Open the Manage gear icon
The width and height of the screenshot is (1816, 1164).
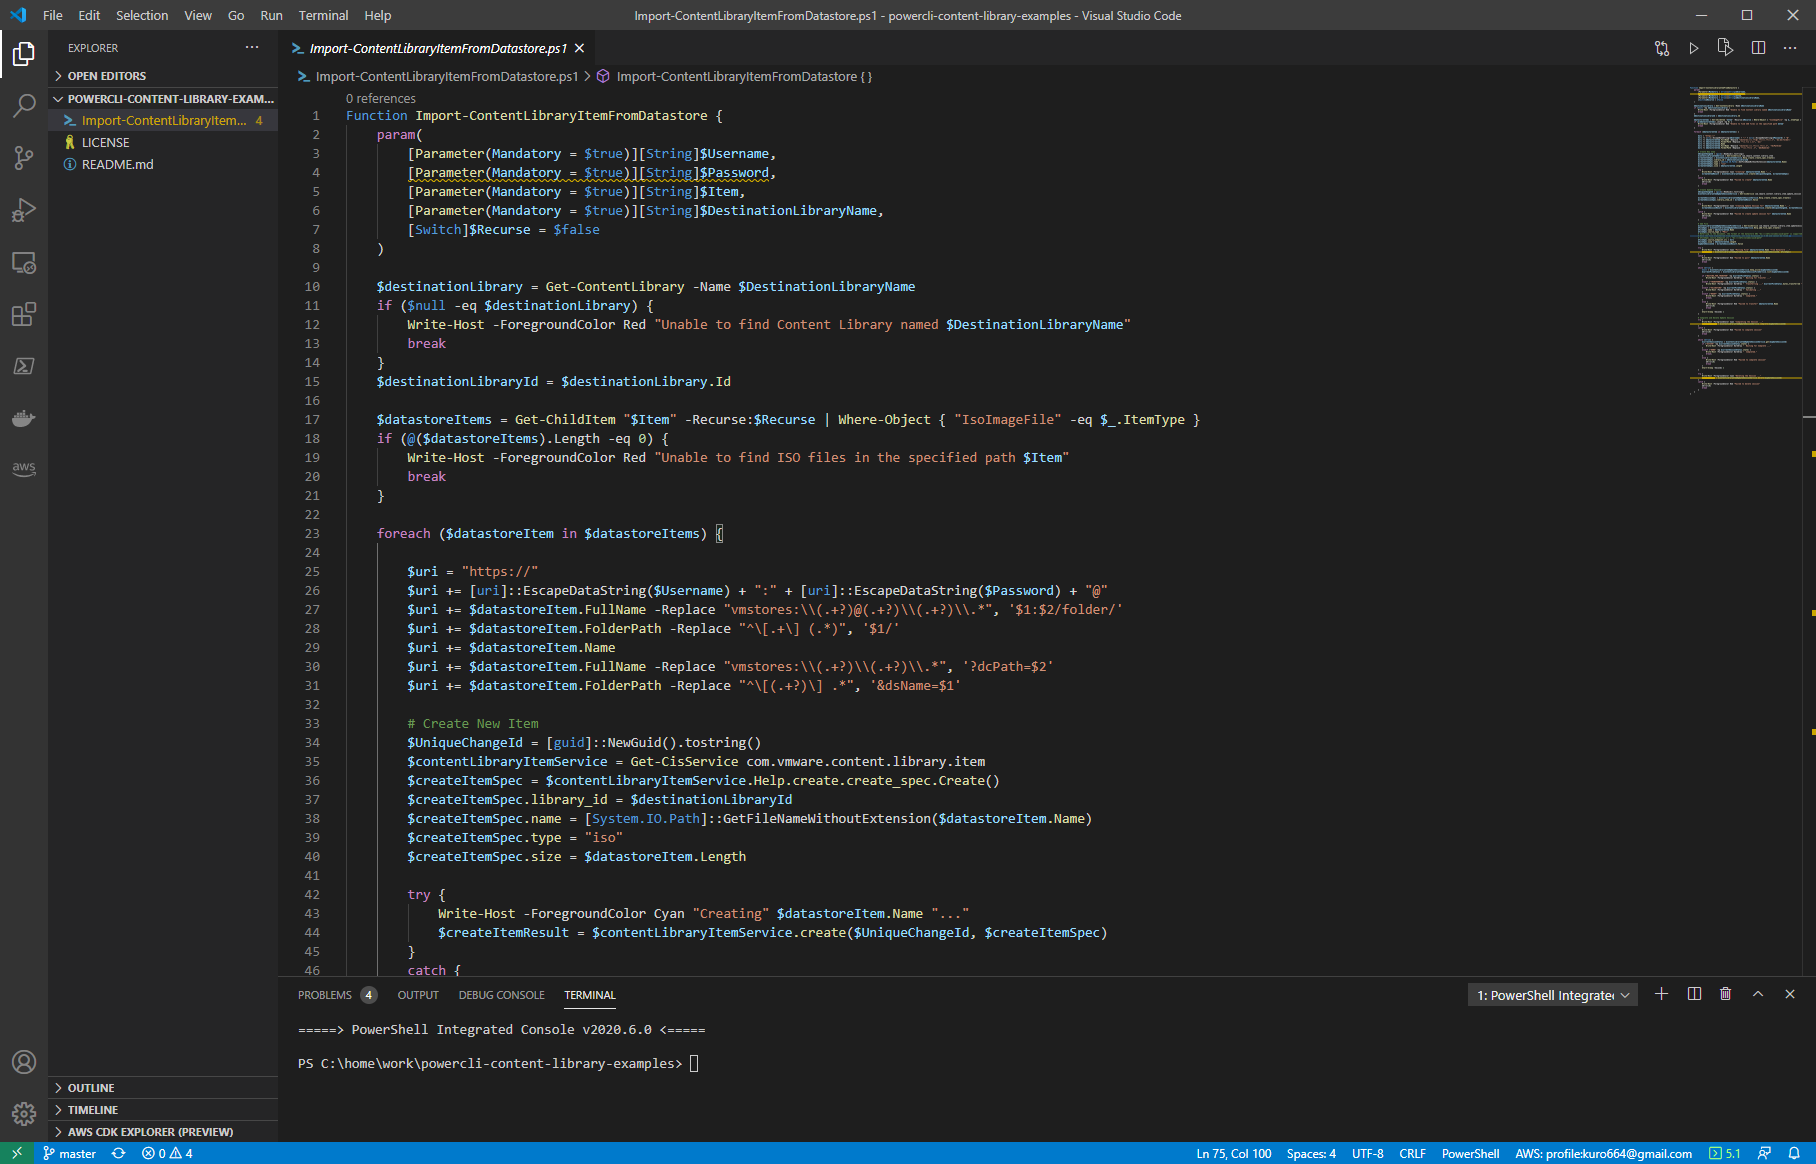point(24,1114)
